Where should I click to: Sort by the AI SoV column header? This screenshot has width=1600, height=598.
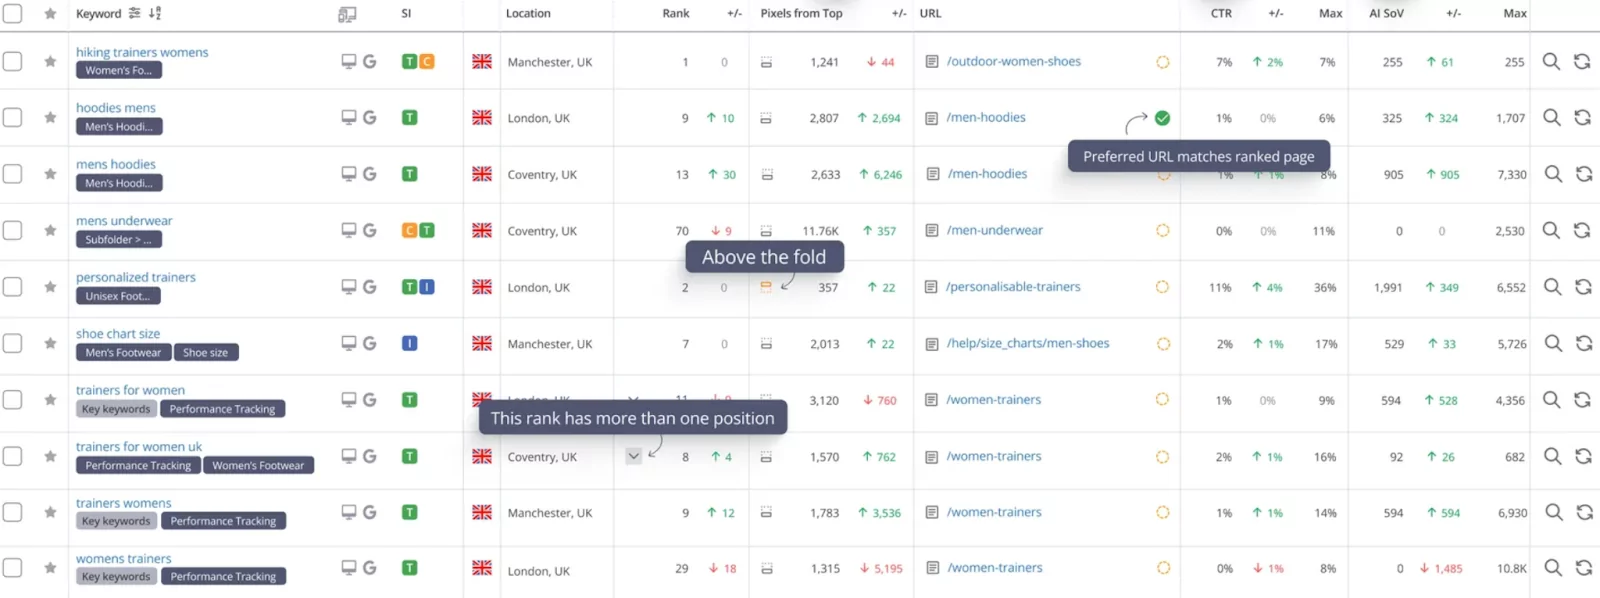click(x=1386, y=13)
